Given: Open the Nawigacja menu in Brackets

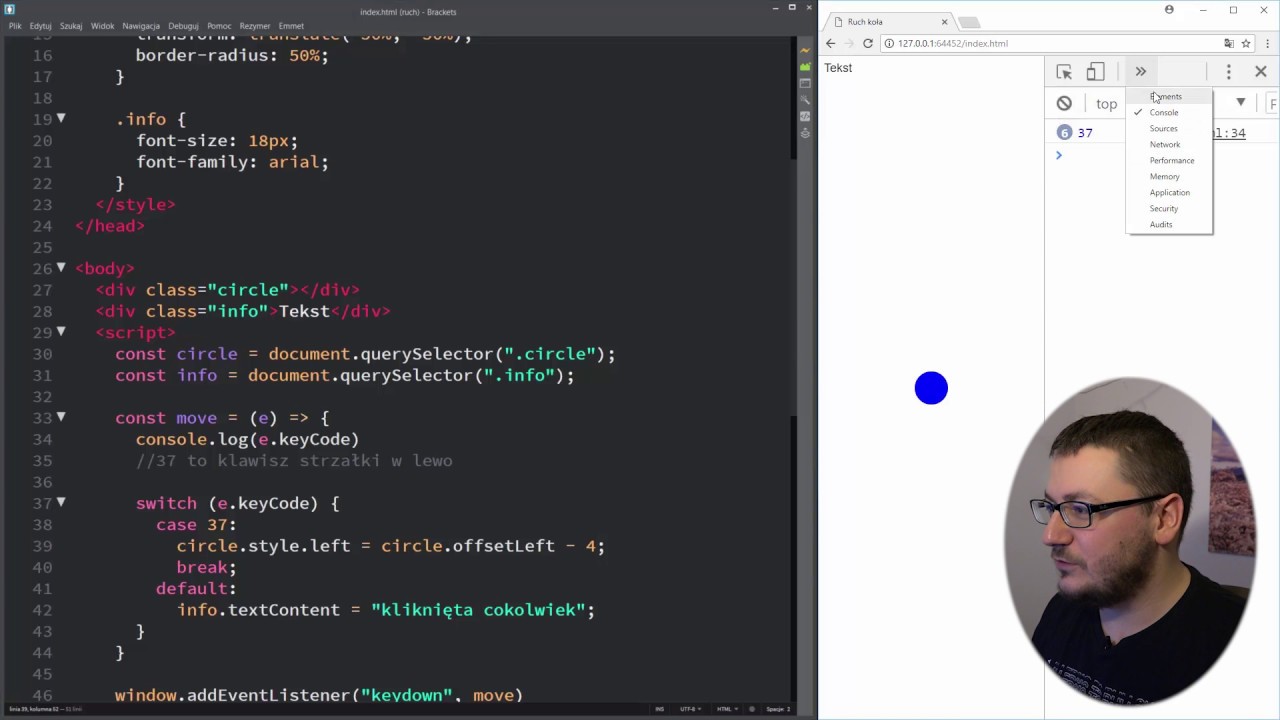Looking at the screenshot, I should point(141,26).
